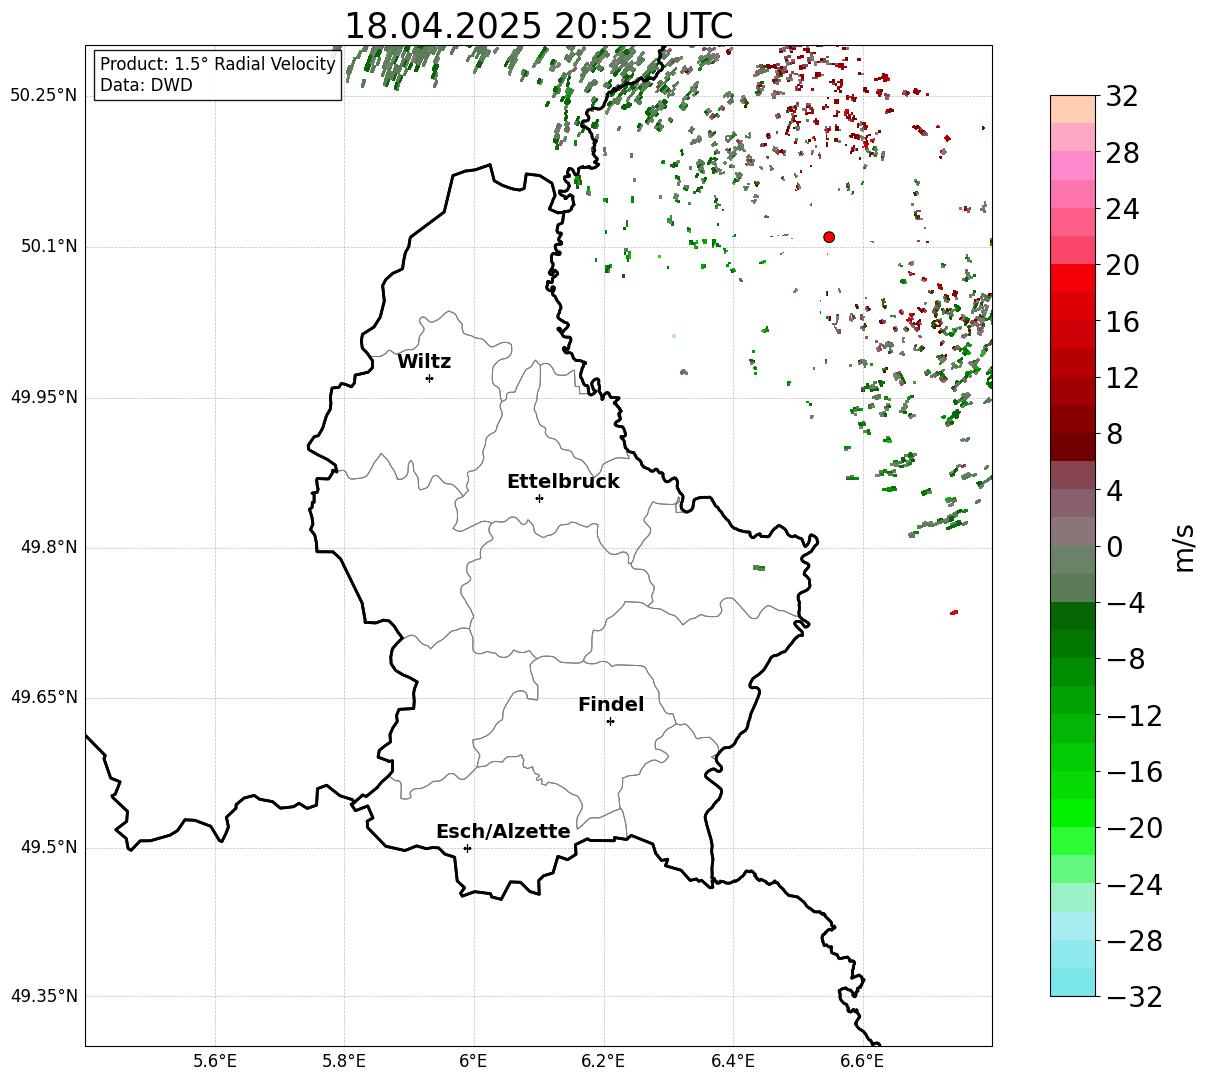Click the 0 colorbar tick label
The height and width of the screenshot is (1081, 1207).
point(1114,547)
